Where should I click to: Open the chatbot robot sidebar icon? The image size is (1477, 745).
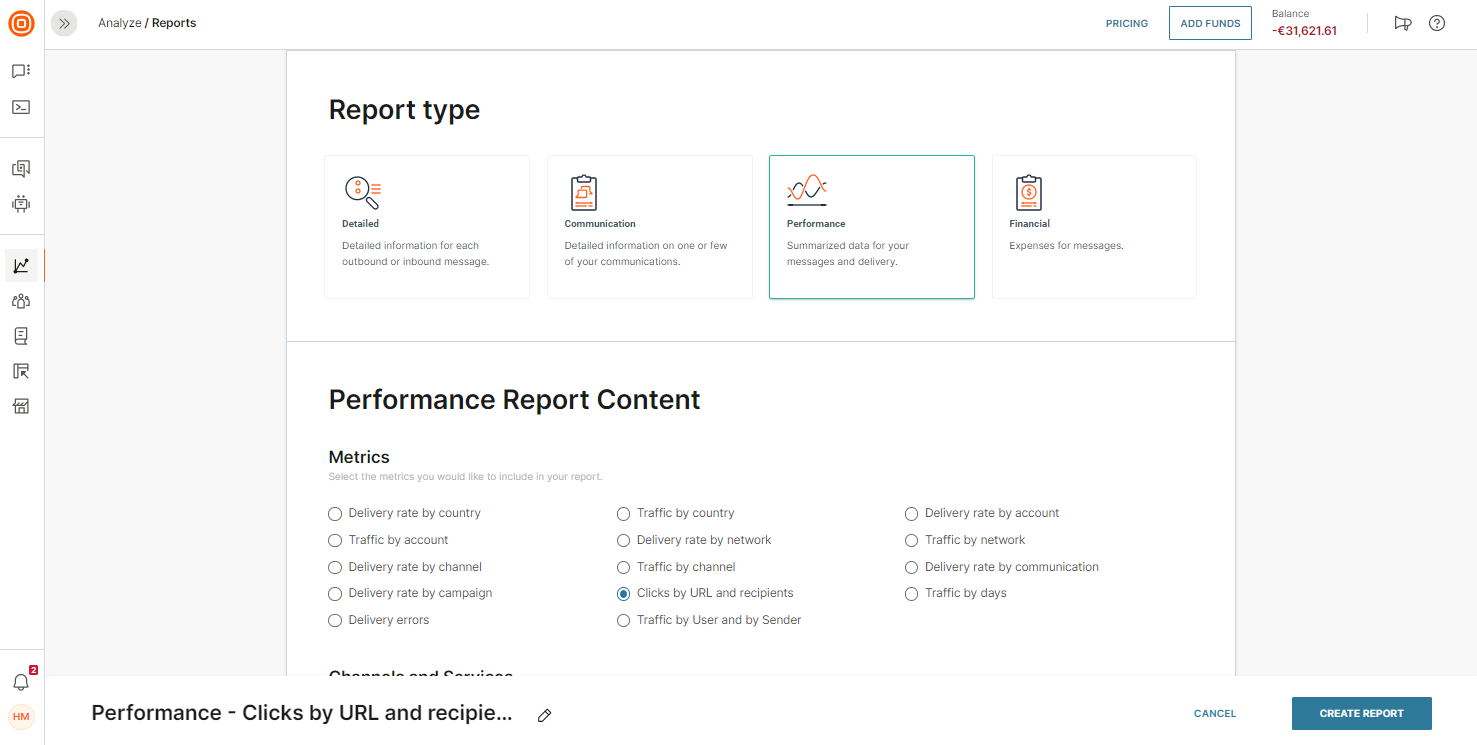click(x=21, y=204)
